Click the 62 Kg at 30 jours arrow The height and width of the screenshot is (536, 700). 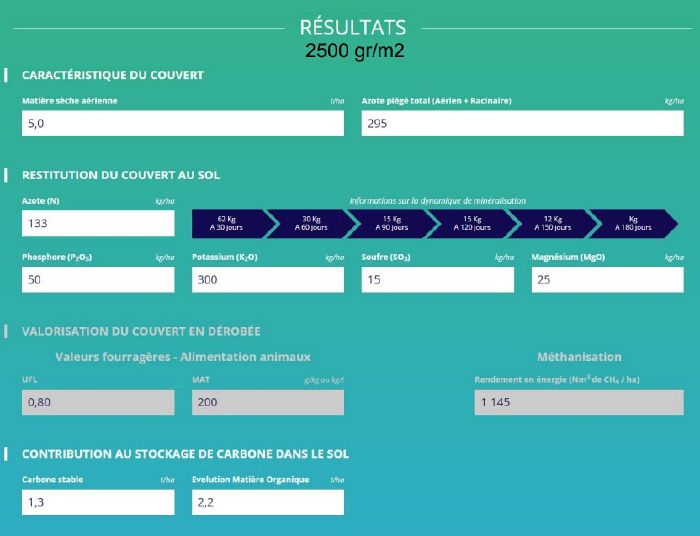(230, 223)
